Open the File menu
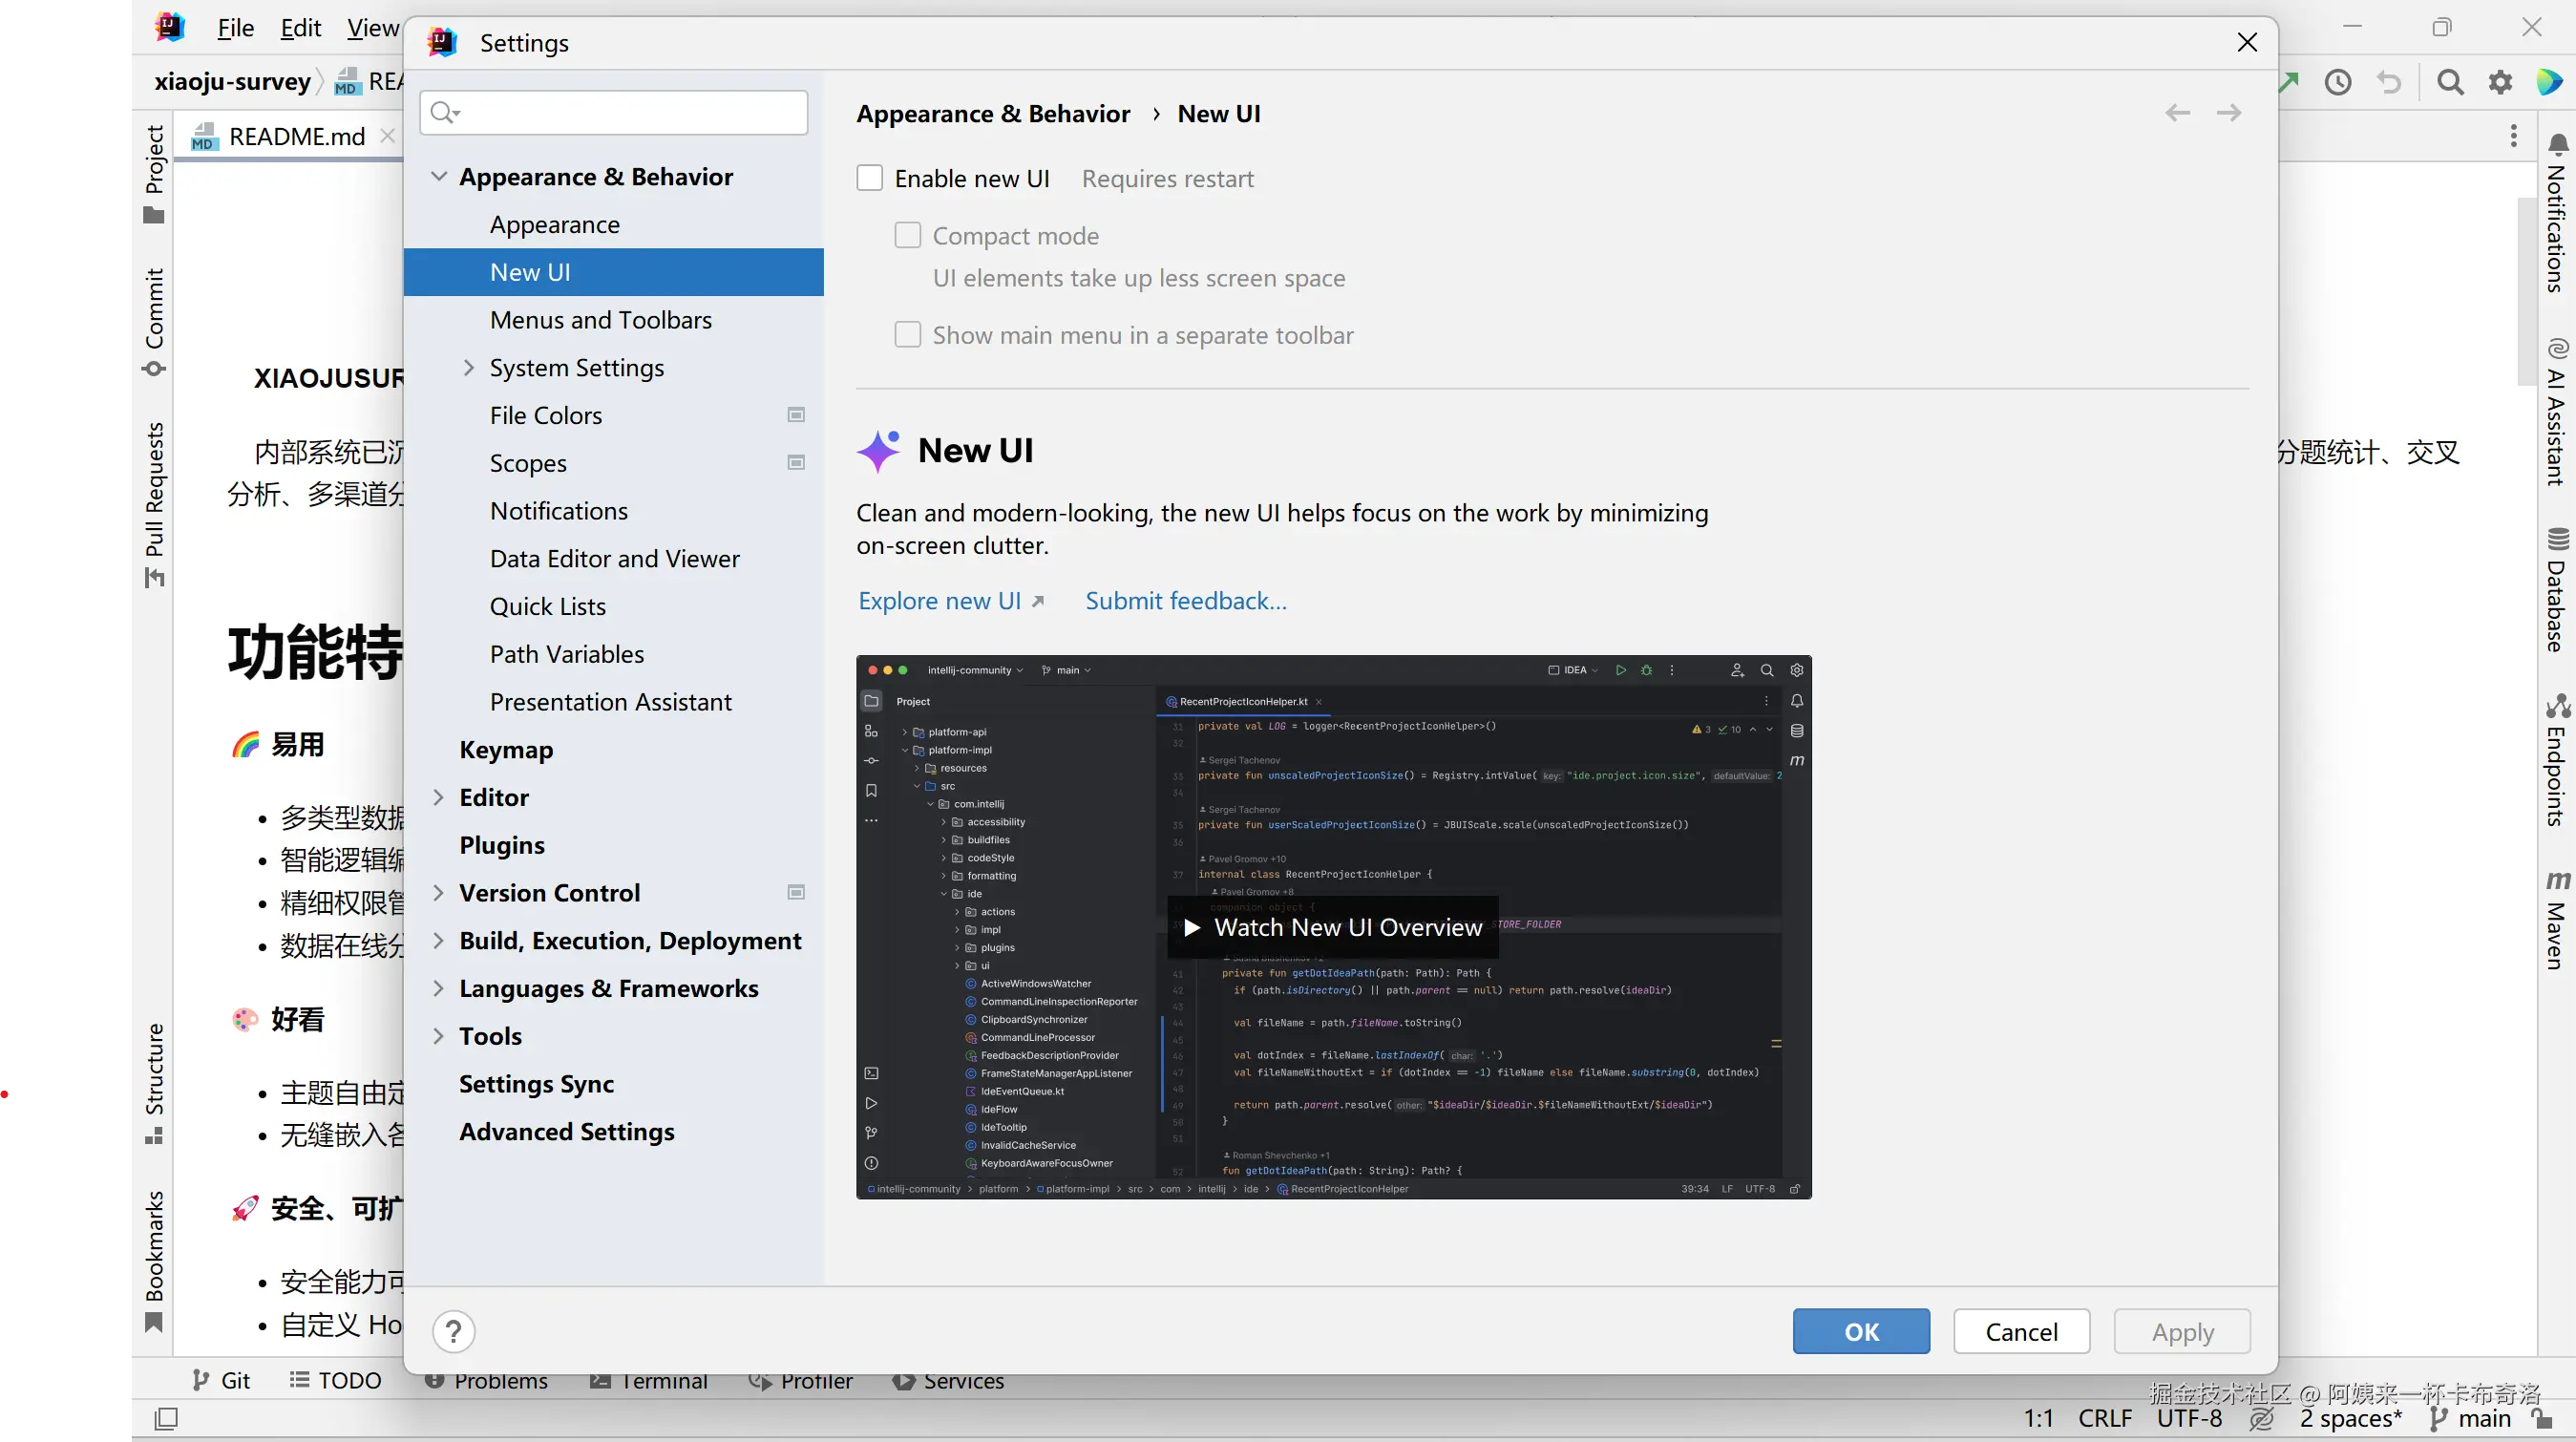The width and height of the screenshot is (2576, 1442). (x=235, y=28)
